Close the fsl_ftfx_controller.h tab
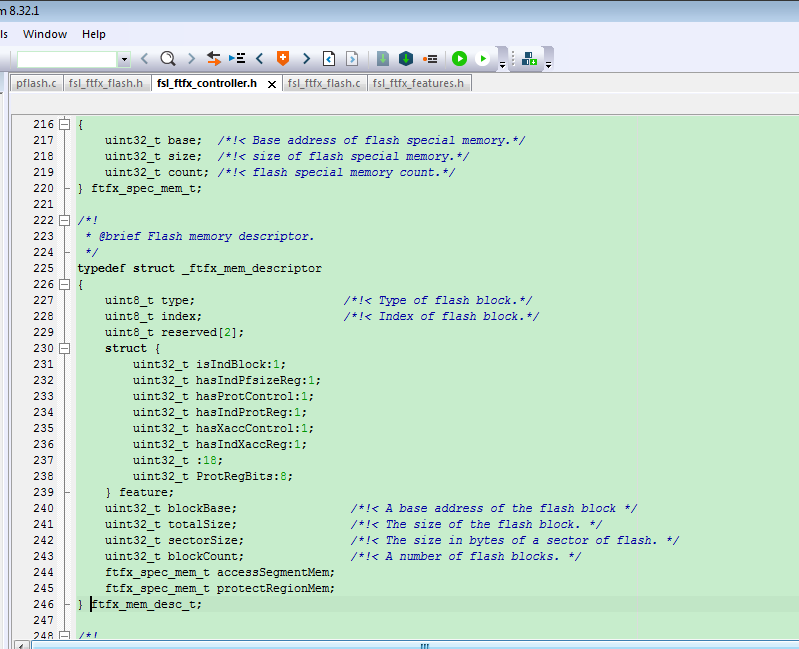799x649 pixels. point(272,84)
